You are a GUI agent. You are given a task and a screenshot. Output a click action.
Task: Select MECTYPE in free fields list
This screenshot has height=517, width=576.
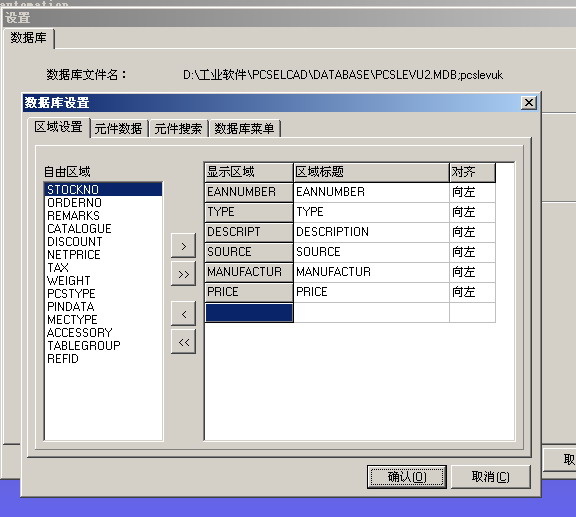pos(103,319)
